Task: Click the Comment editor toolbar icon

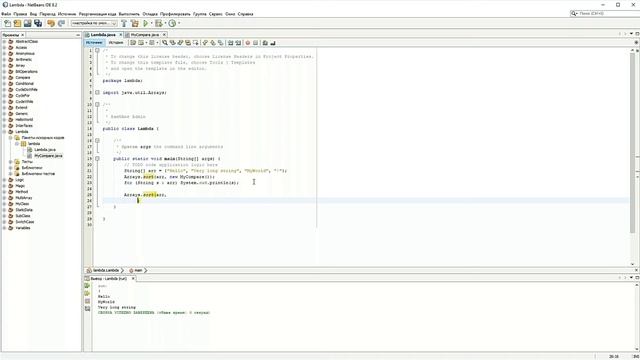Action: (265, 42)
